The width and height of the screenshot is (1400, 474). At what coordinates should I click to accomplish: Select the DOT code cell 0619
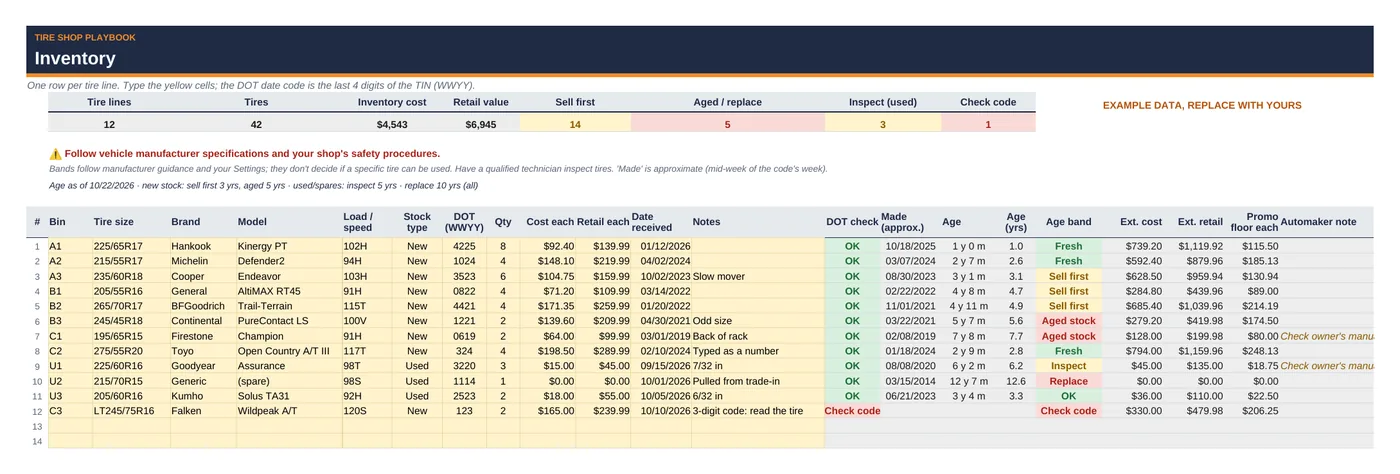tap(464, 336)
